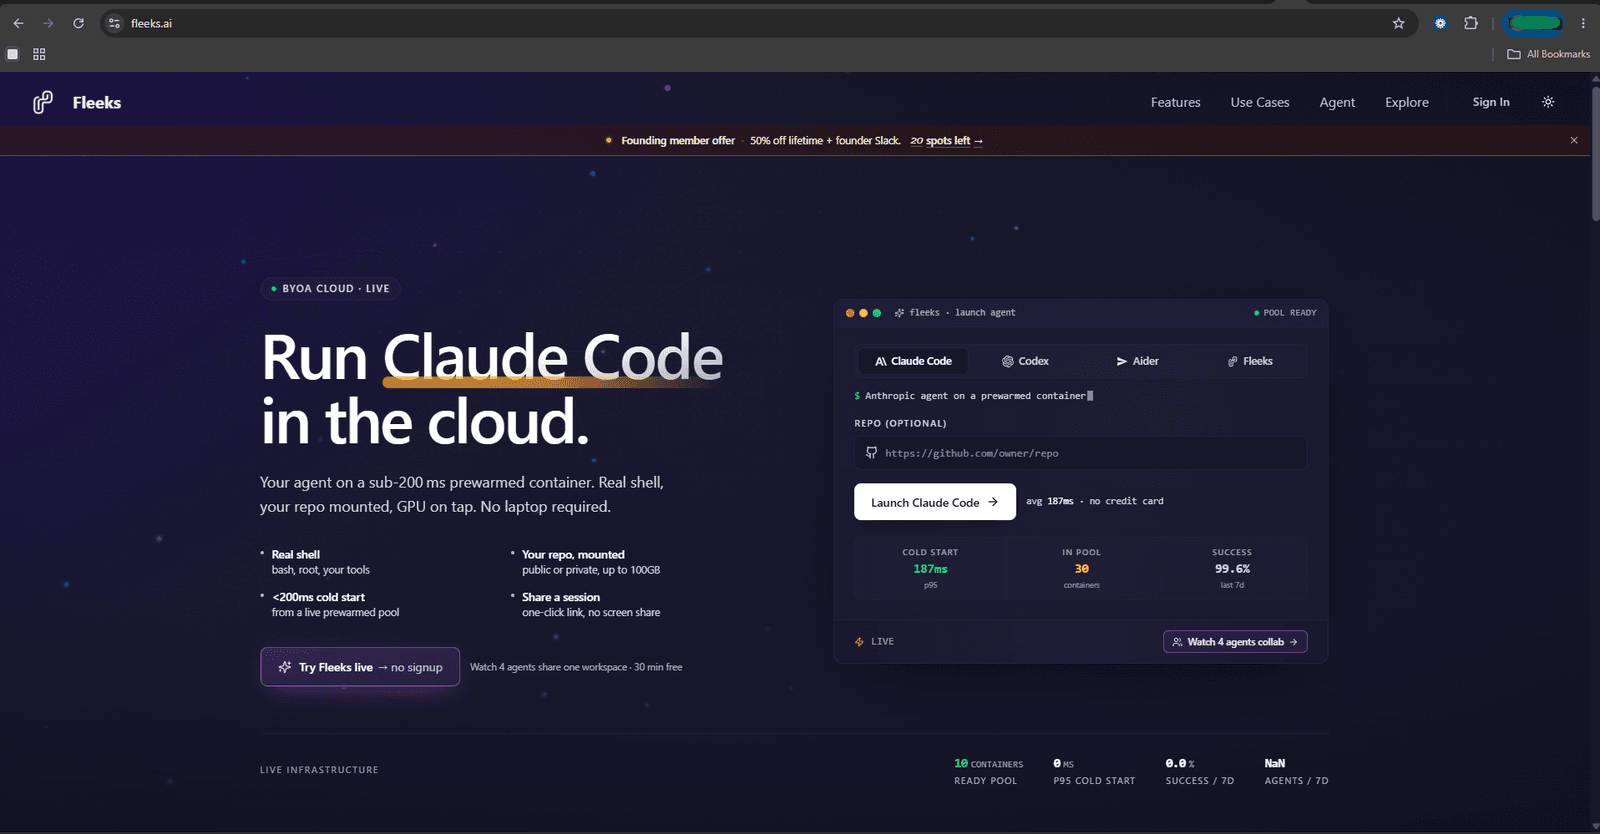Screen dimensions: 1600x834
Task: Click the Fleeks logo icon
Action: tap(43, 102)
